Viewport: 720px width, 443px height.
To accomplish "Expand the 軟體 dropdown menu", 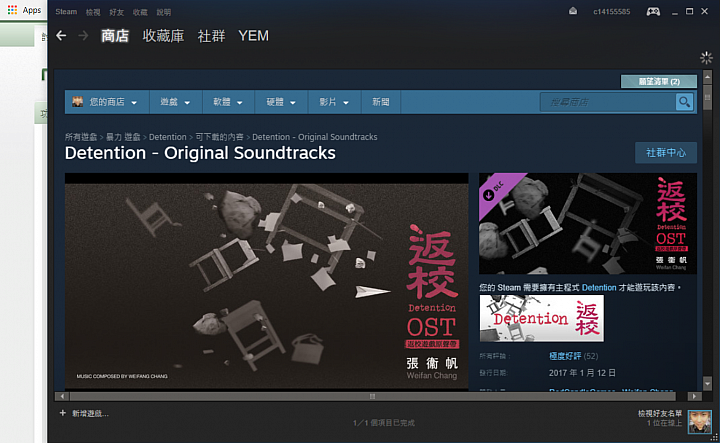I will tap(228, 102).
